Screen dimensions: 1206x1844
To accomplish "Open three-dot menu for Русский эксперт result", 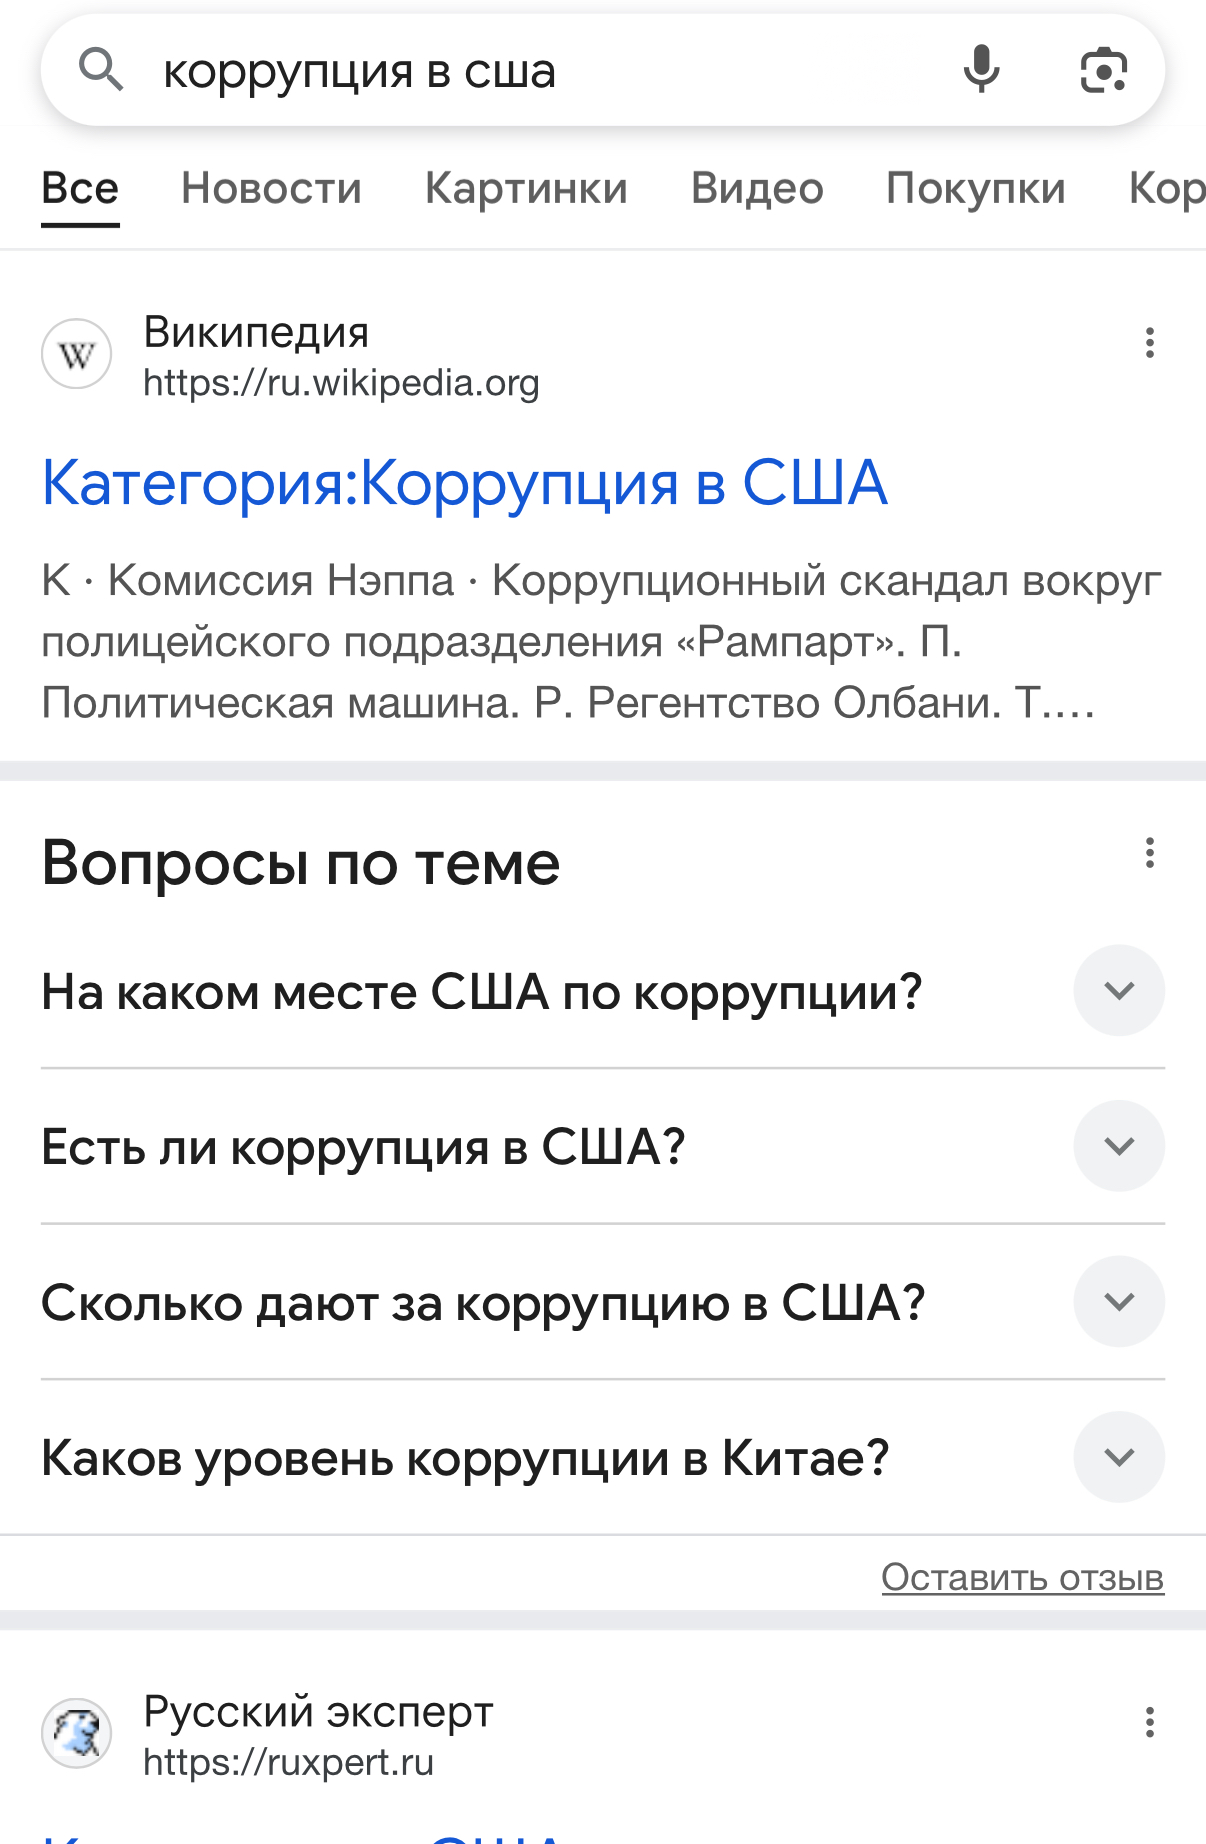I will coord(1150,1722).
